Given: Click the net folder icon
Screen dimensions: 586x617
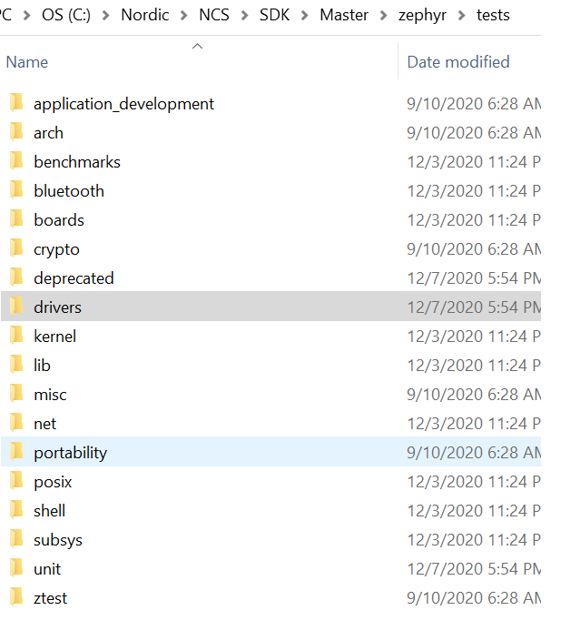Looking at the screenshot, I should 17,423.
